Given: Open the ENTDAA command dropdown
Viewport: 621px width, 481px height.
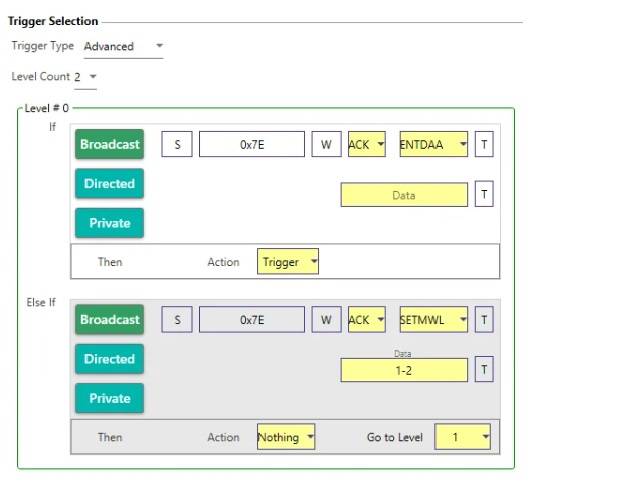Looking at the screenshot, I should [434, 144].
